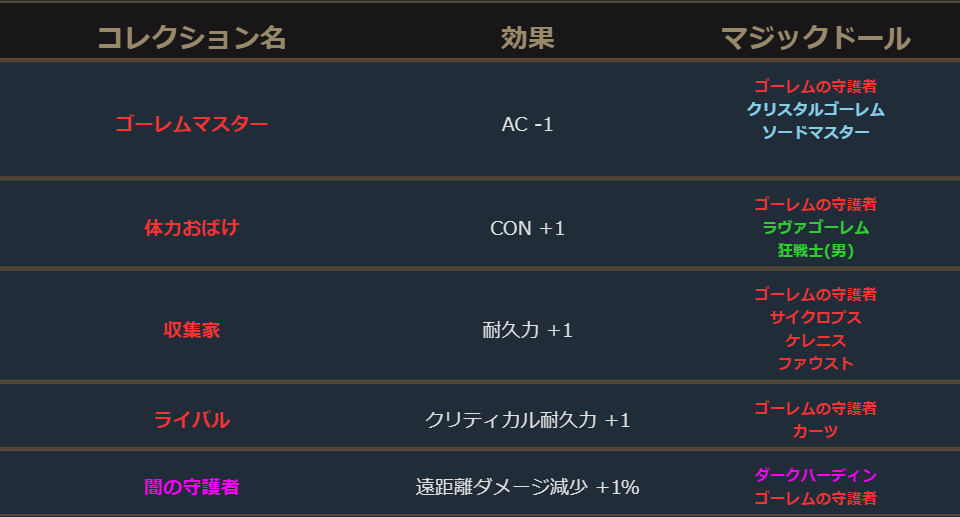This screenshot has width=960, height=517.
Task: Click the ゴーレムマスター collection name
Action: click(191, 125)
